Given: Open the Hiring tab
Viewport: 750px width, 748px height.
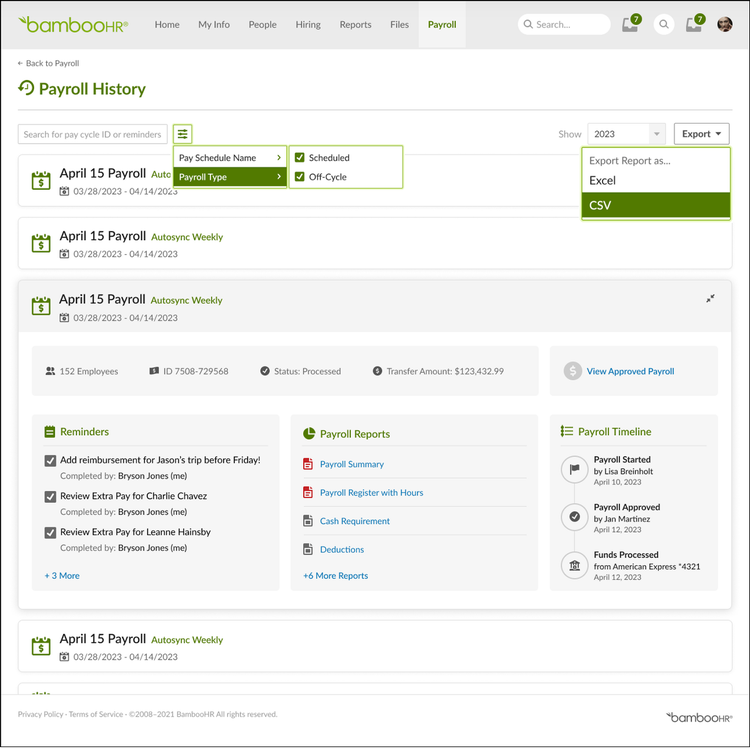Looking at the screenshot, I should click(308, 24).
